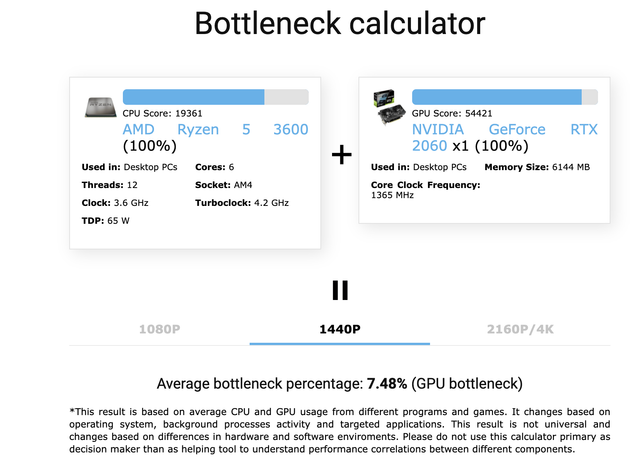
Task: Click the CPU Score: 19361 label
Action: [164, 114]
